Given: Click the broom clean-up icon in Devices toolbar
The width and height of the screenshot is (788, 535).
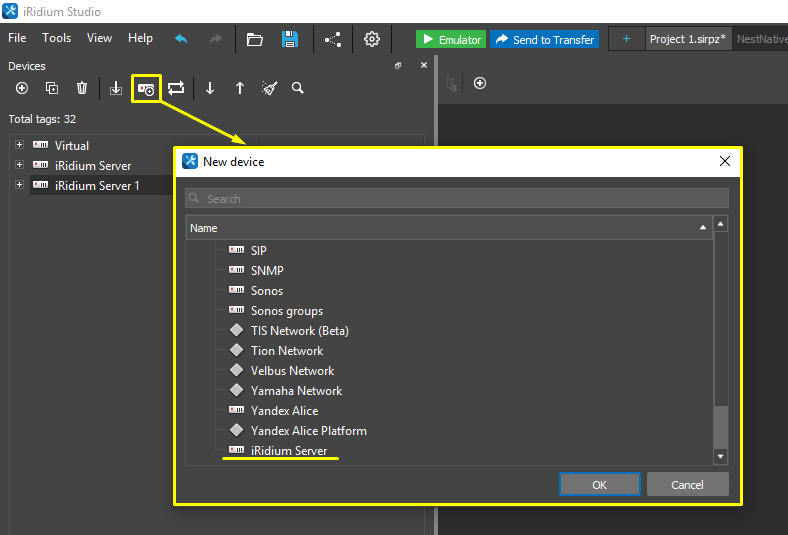Looking at the screenshot, I should click(x=269, y=88).
